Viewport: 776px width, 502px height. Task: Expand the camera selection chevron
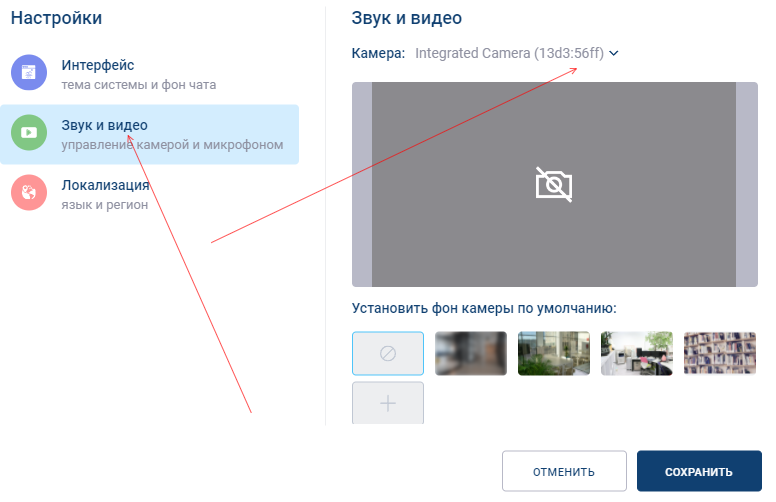(x=614, y=53)
